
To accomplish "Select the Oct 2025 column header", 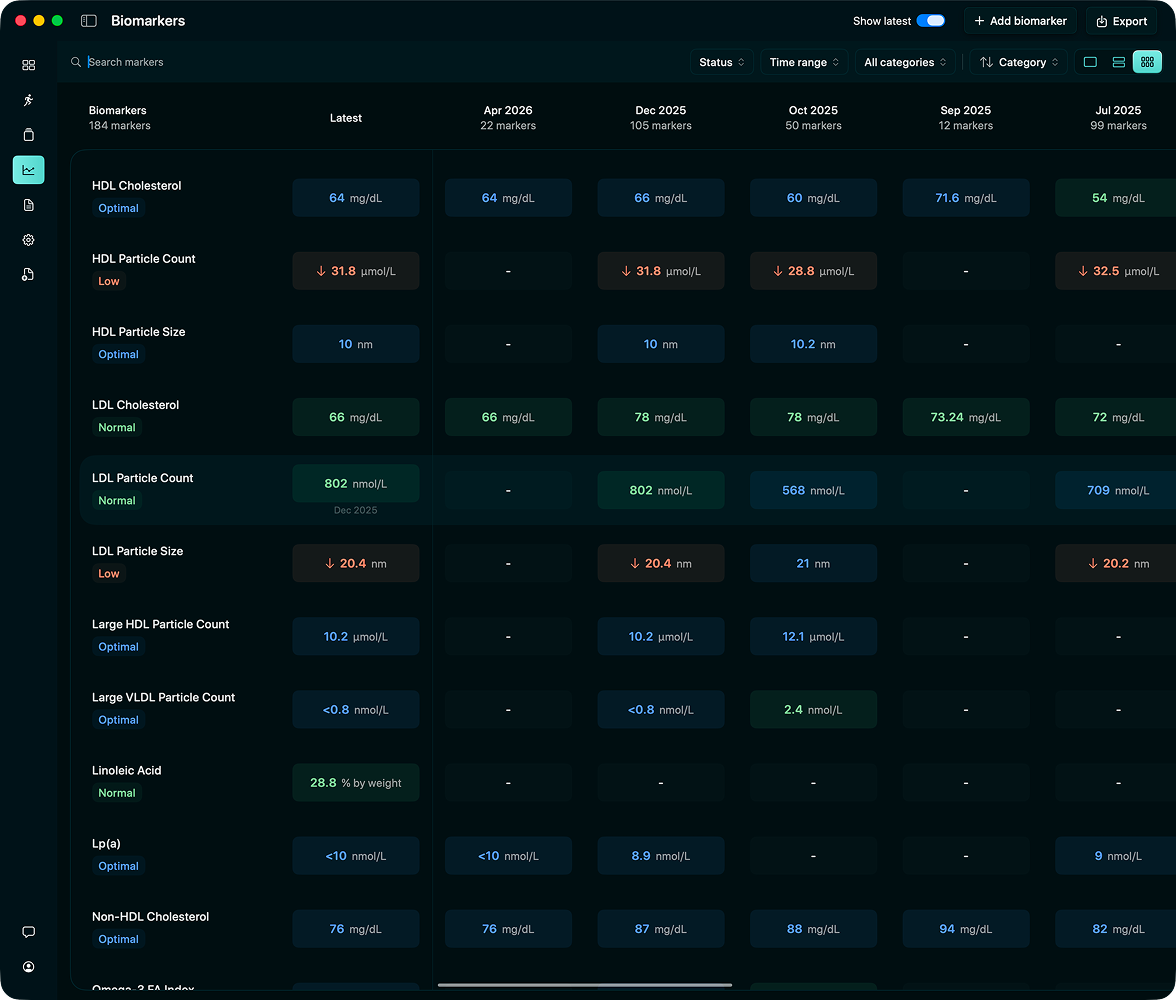I will pos(813,118).
